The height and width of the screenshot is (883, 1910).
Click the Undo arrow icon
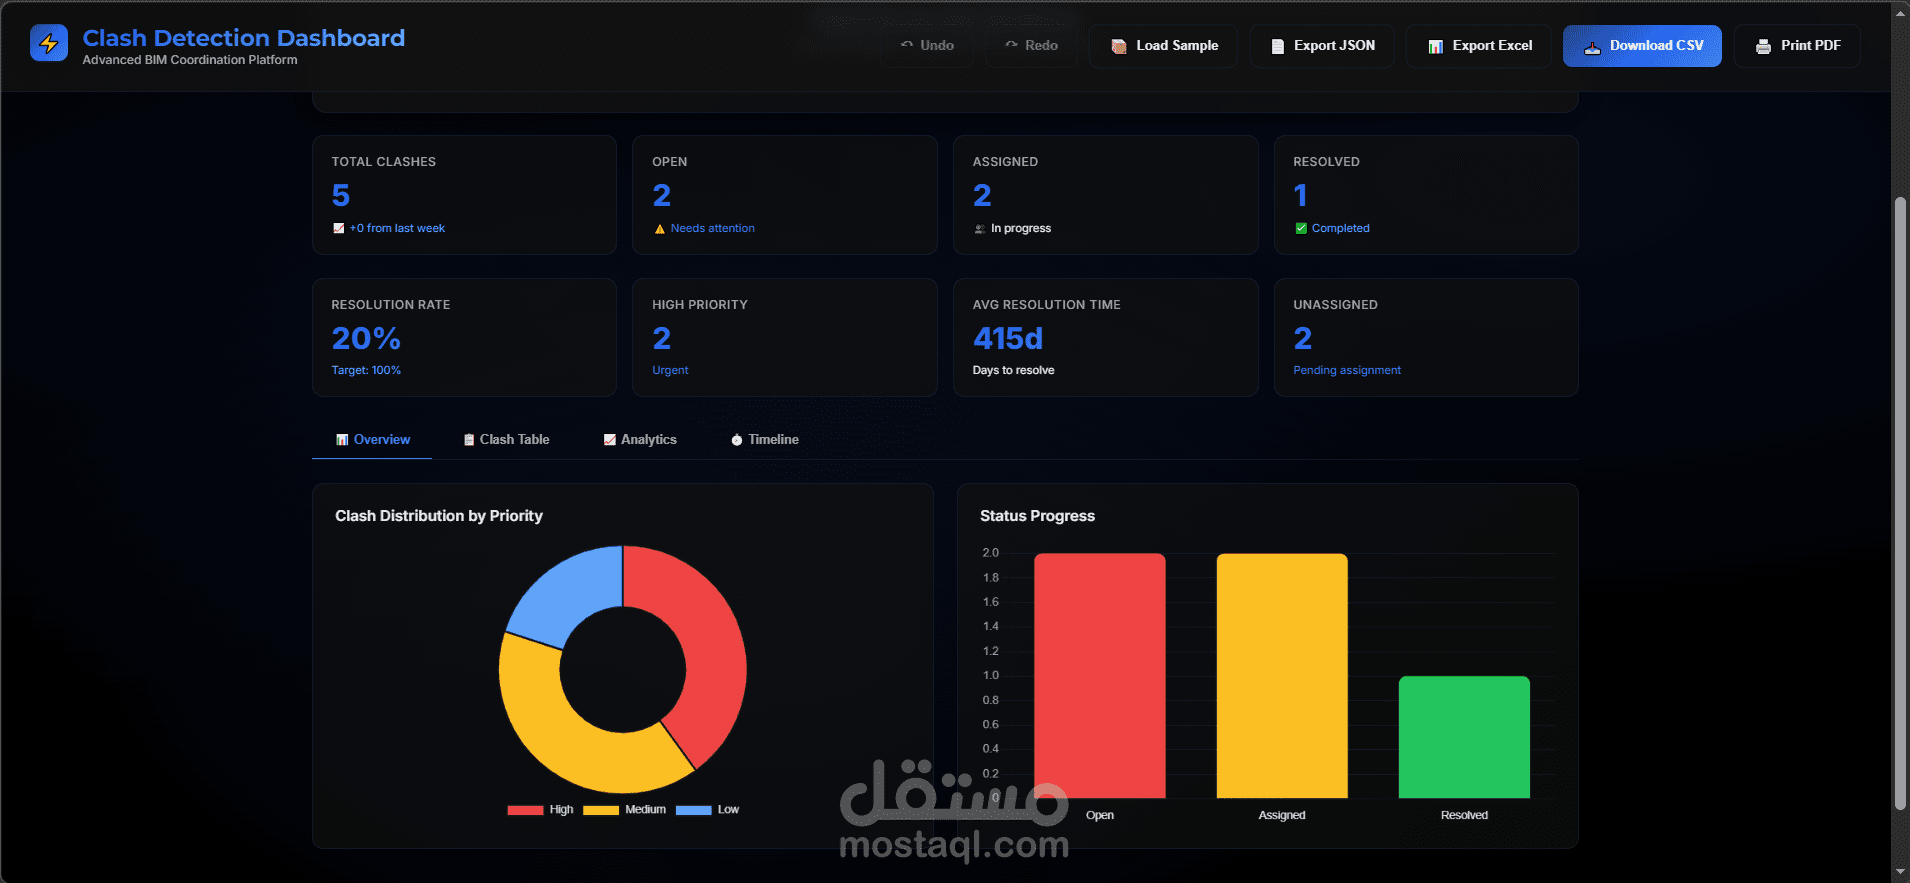pos(907,45)
